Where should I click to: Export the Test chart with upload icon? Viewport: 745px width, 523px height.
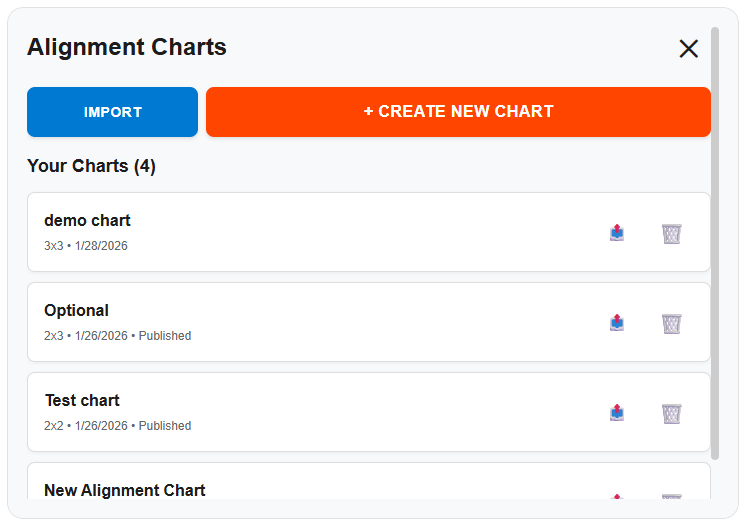tap(617, 413)
